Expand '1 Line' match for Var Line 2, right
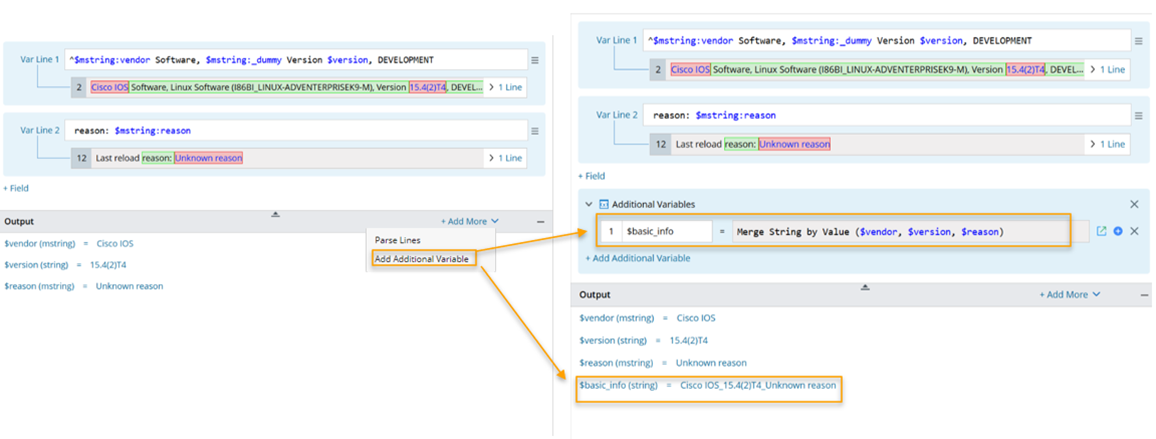 tap(1107, 144)
